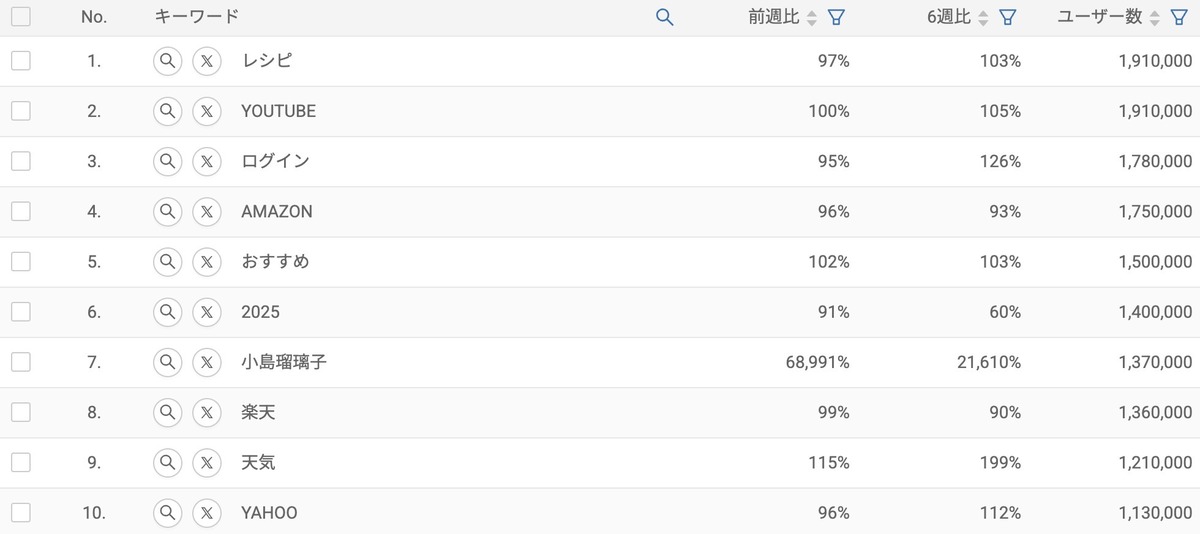Check the box for the レシピ row

21,61
